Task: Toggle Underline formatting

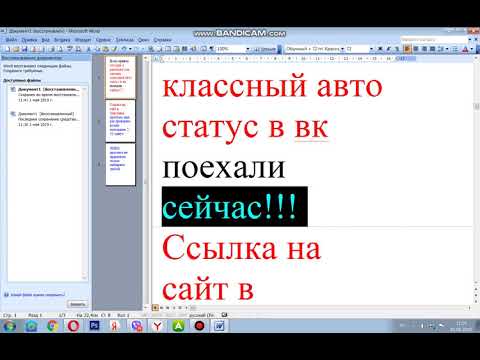Action: tap(397, 49)
